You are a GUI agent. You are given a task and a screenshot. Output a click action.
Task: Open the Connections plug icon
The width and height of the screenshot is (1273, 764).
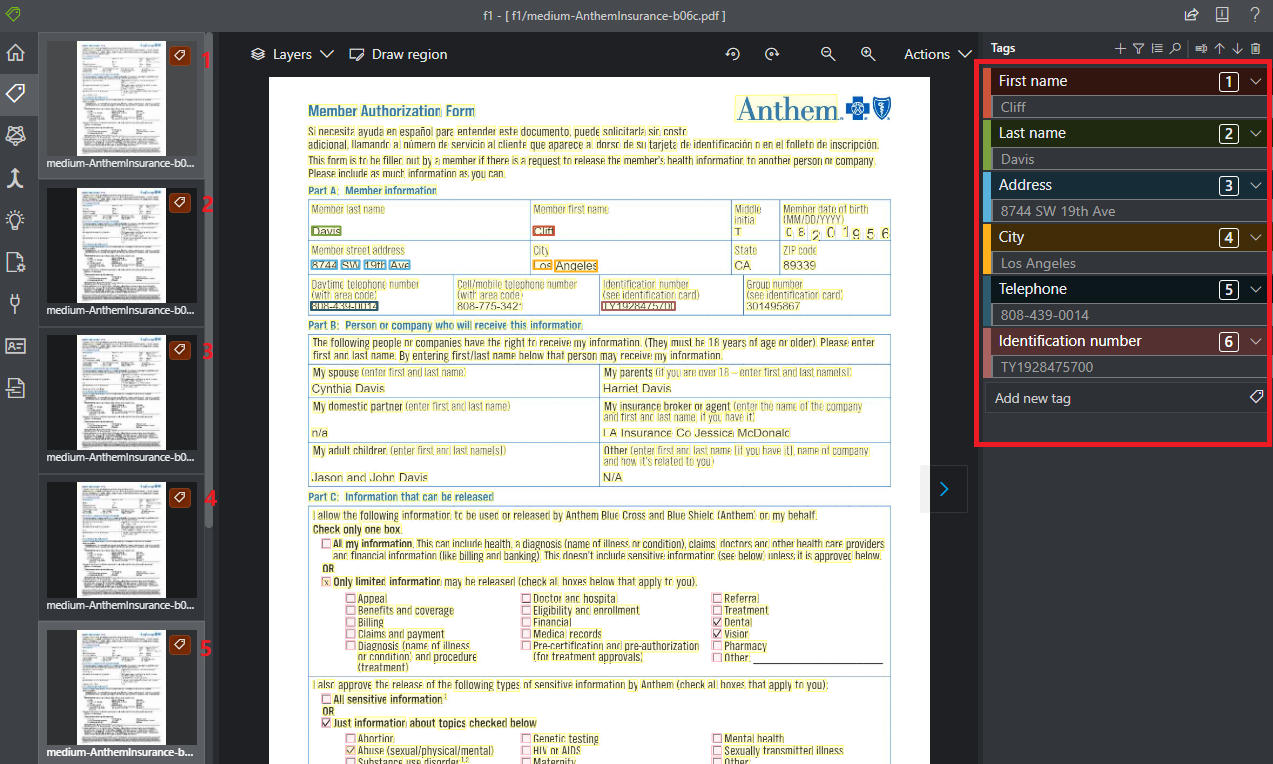click(x=16, y=303)
